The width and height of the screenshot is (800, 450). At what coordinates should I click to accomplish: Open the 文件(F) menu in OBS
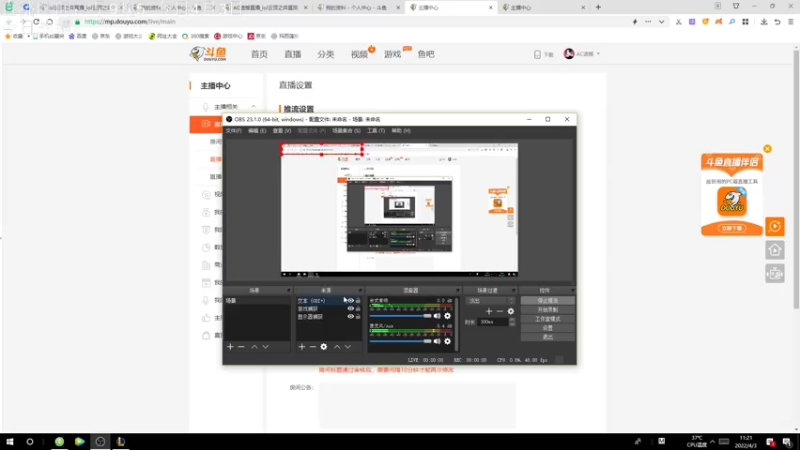(234, 131)
